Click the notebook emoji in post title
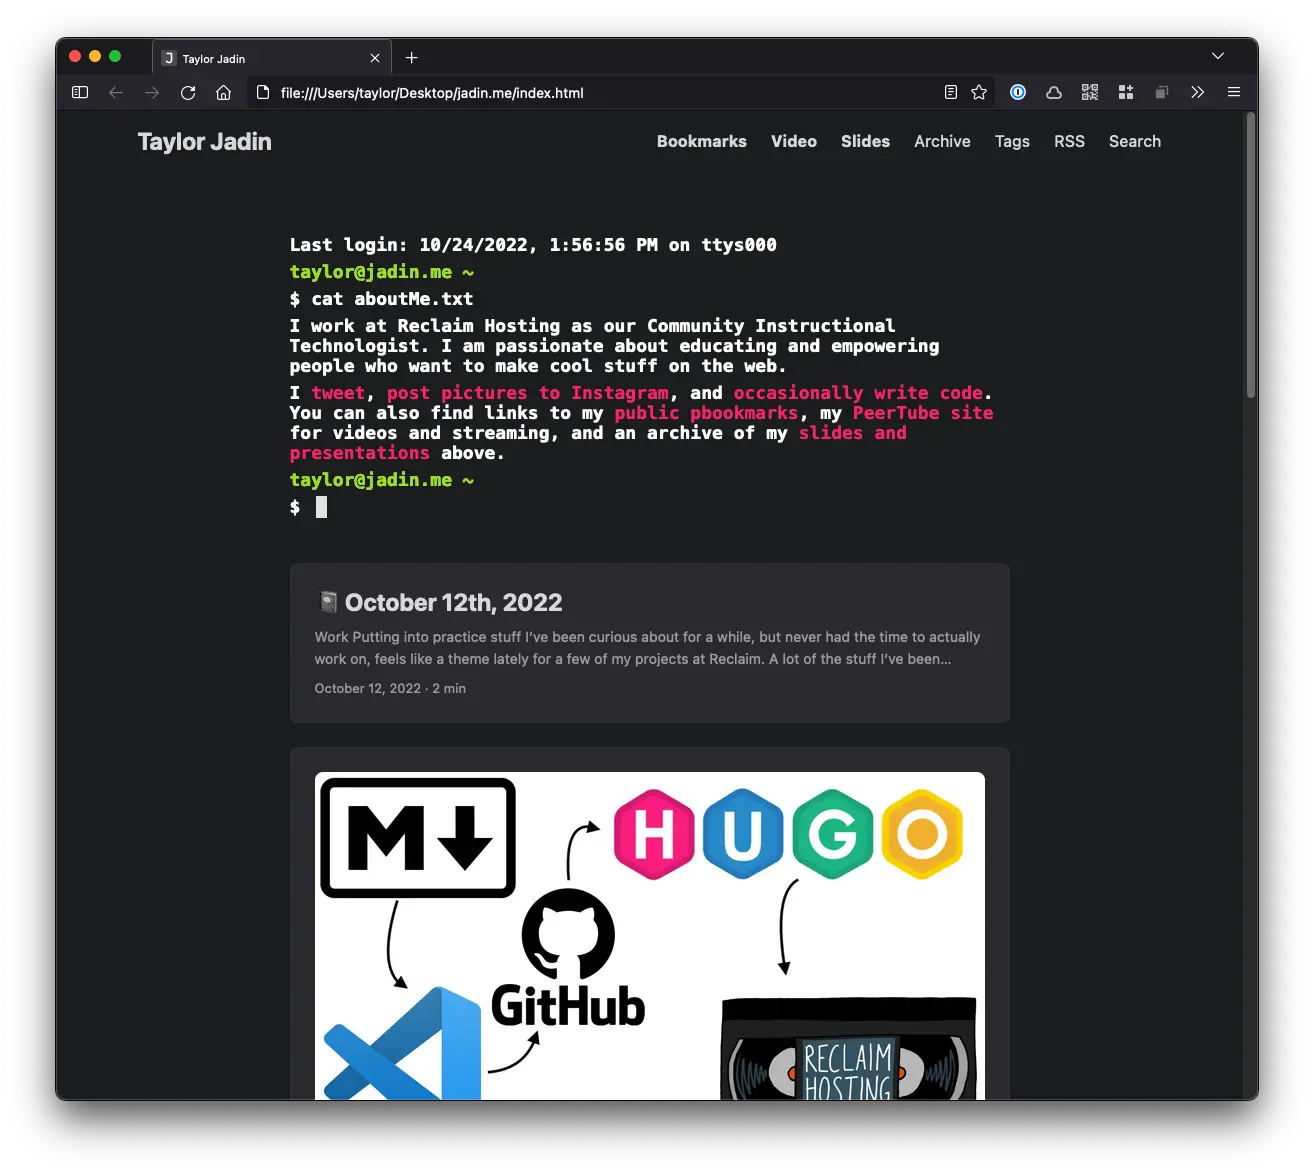Image resolution: width=1314 pixels, height=1174 pixels. tap(327, 602)
